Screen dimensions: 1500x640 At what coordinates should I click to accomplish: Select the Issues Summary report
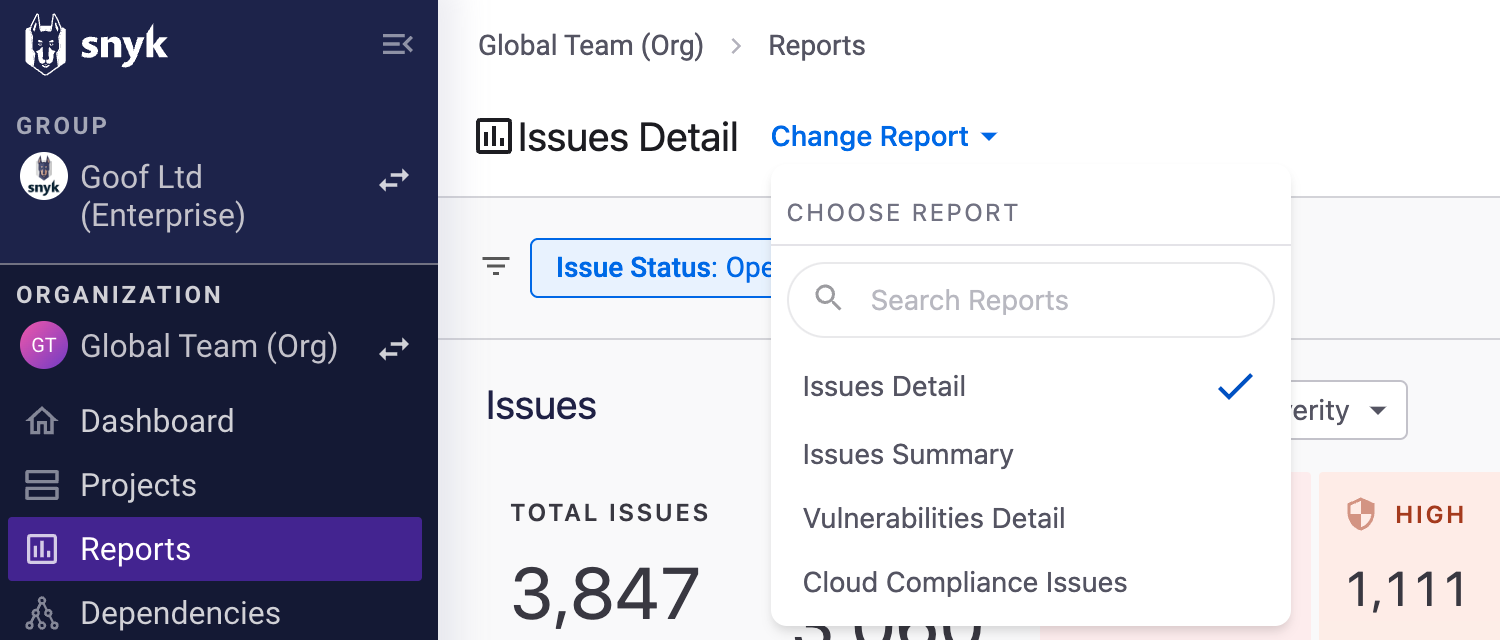coord(1031,455)
